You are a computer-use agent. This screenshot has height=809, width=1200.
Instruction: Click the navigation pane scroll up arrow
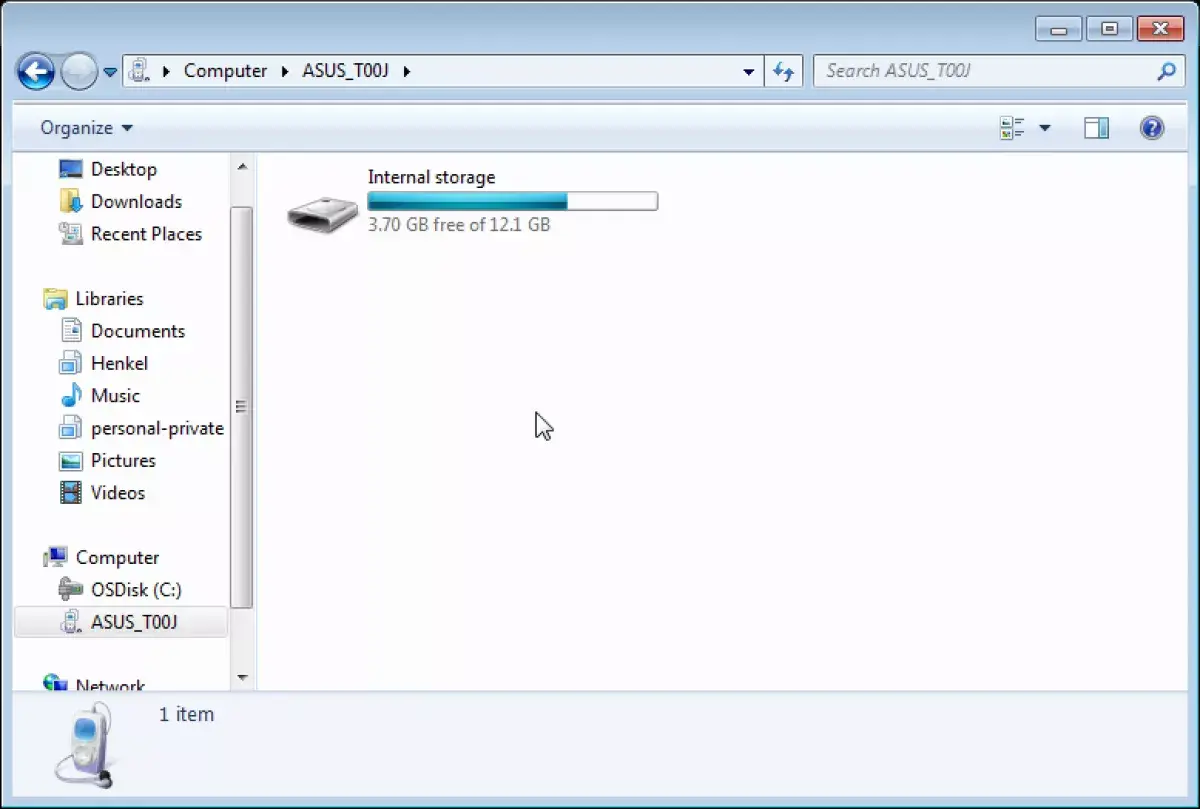pyautogui.click(x=242, y=167)
